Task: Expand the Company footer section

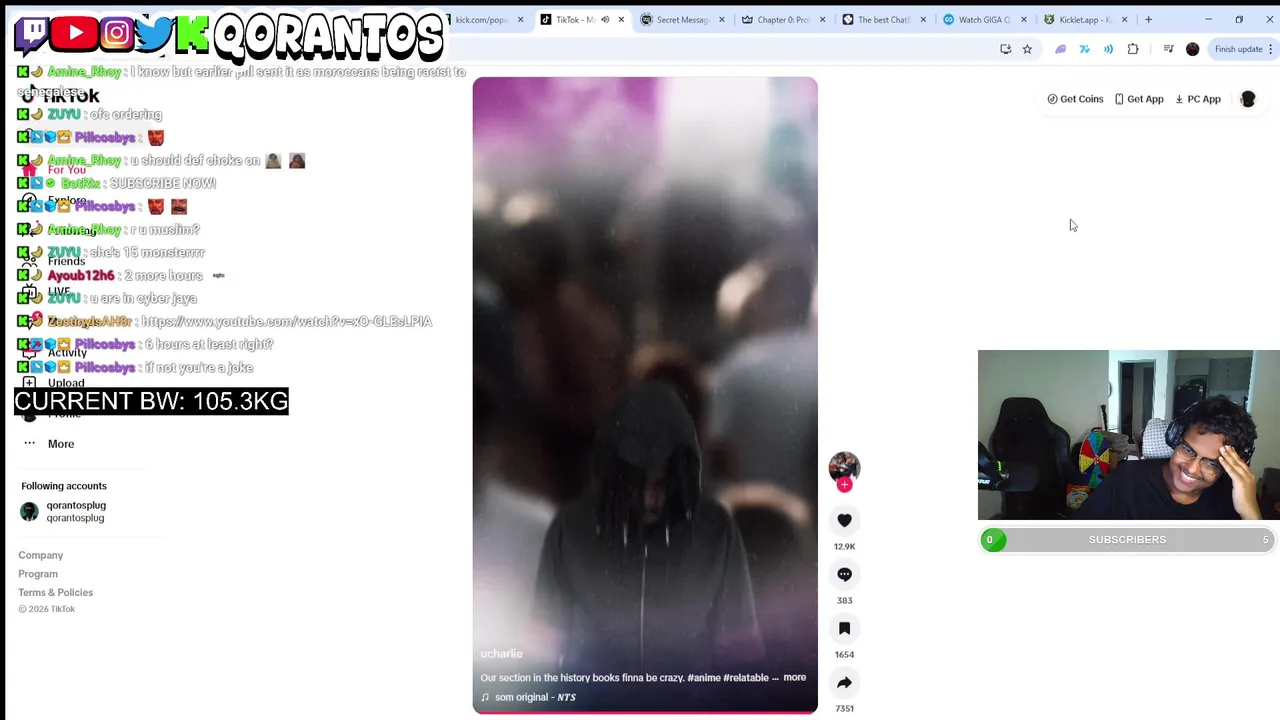Action: (x=40, y=555)
